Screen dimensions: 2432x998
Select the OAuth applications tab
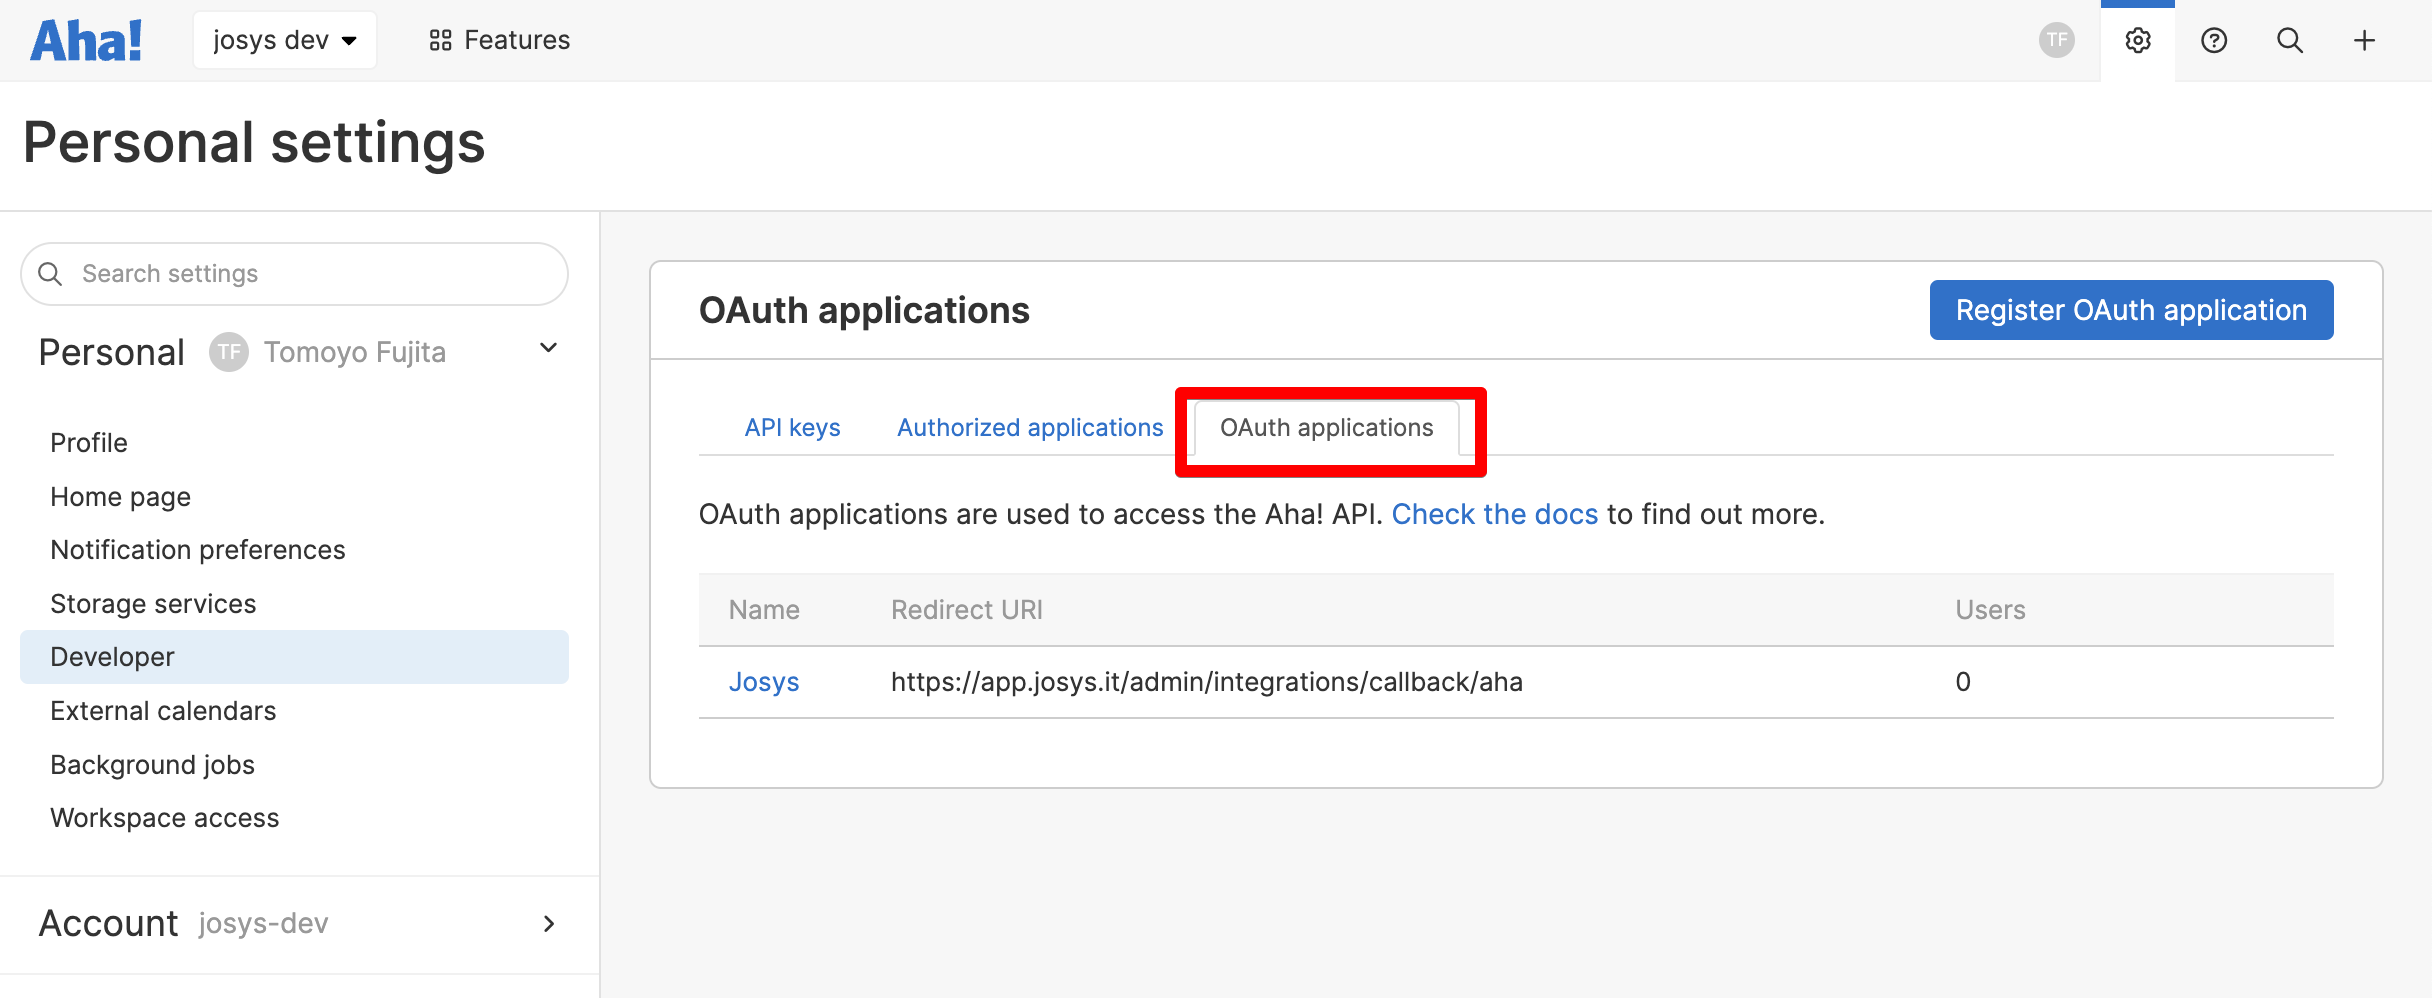(1326, 428)
